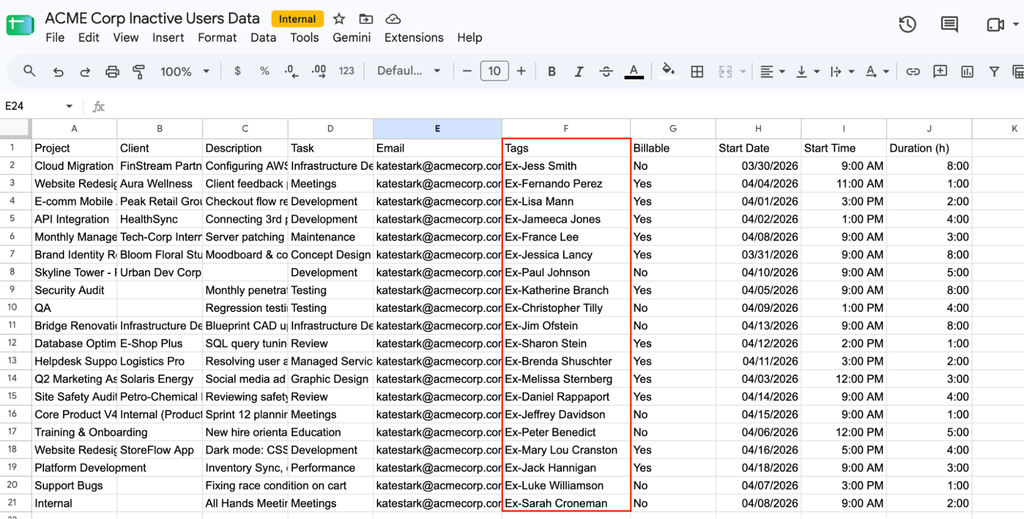Open the comments speech bubble icon
The width and height of the screenshot is (1024, 519).
[949, 25]
